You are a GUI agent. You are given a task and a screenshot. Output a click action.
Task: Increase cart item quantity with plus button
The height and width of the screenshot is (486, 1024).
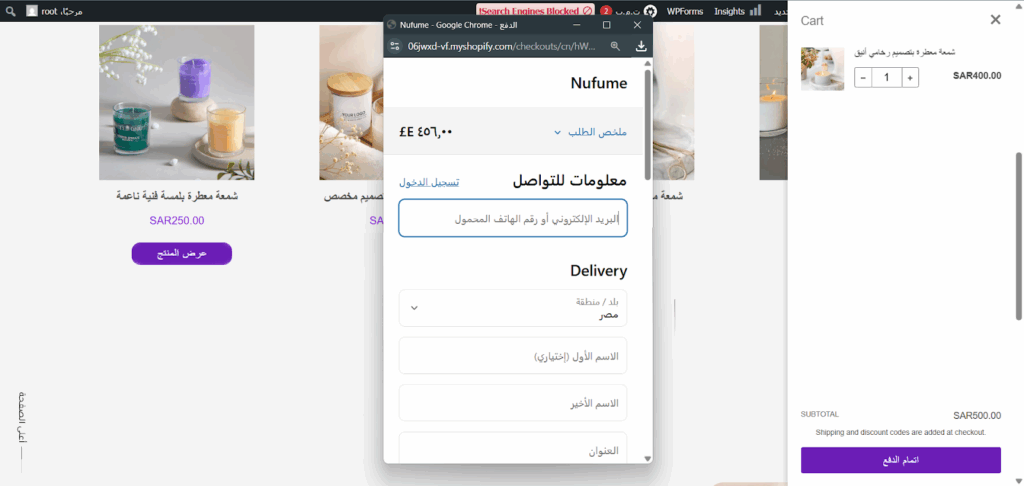[x=910, y=78]
